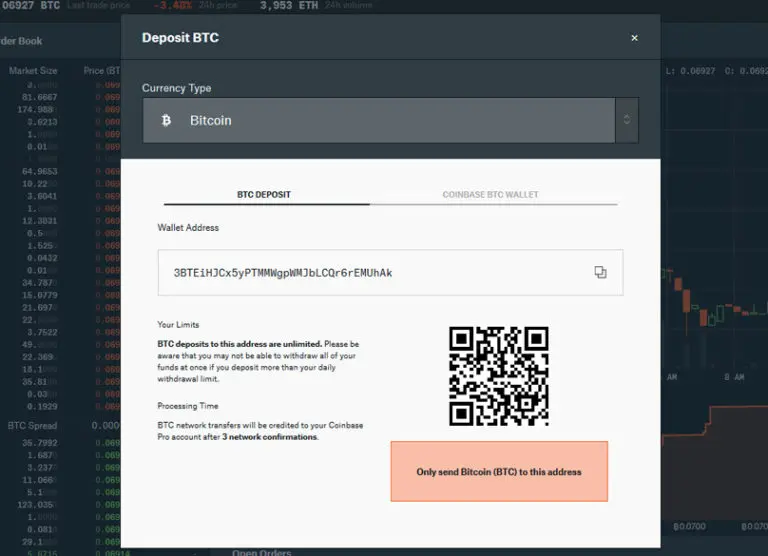Image resolution: width=768 pixels, height=556 pixels.
Task: Click the 123.035 market size row
Action: pos(35,505)
